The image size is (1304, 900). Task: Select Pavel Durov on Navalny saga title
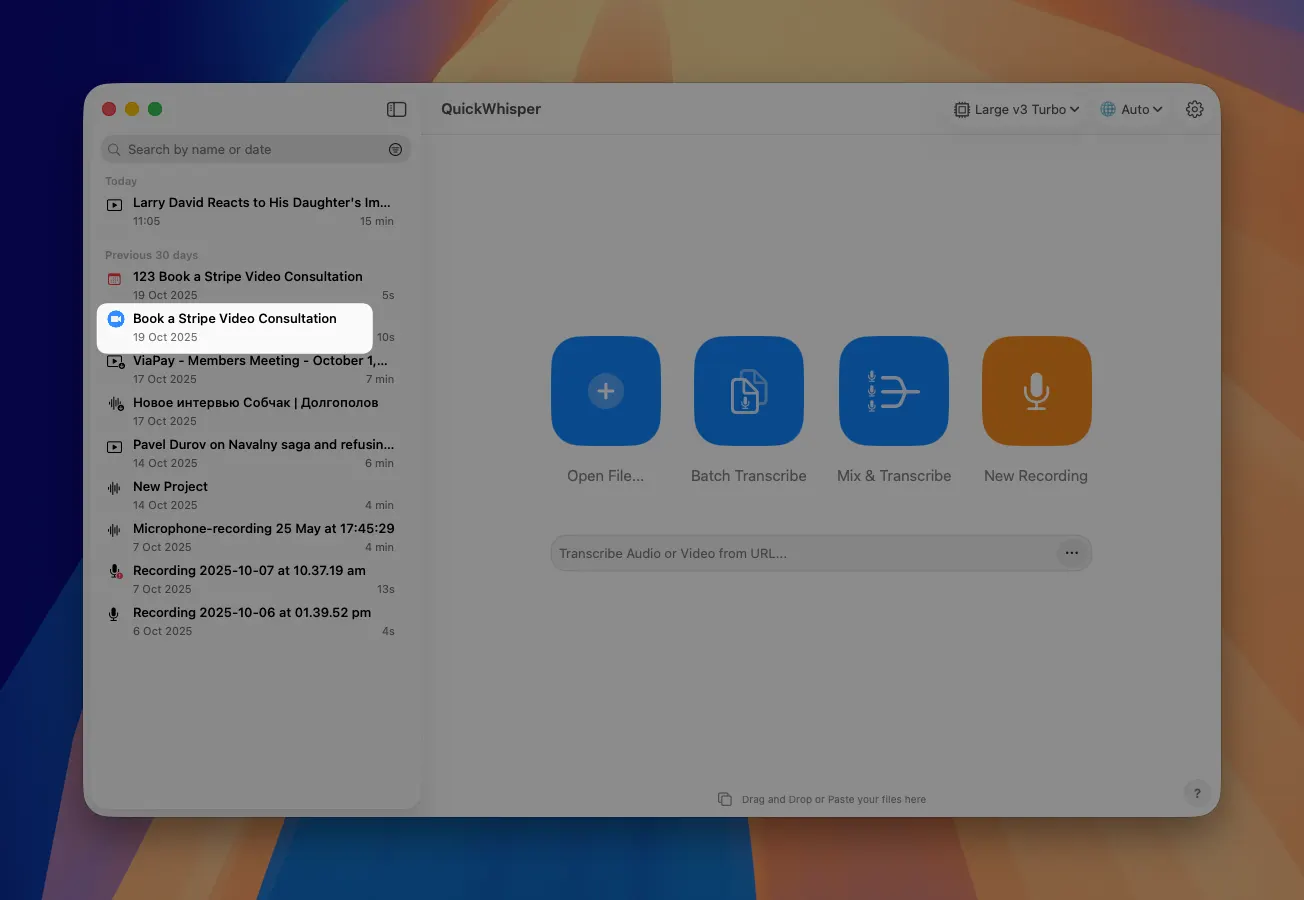tap(263, 444)
